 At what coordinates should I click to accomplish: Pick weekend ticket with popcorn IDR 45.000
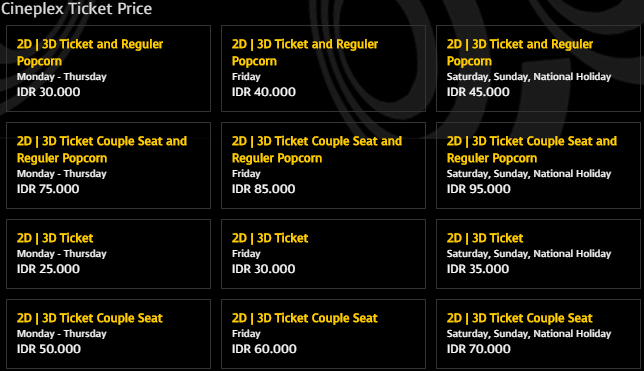pyautogui.click(x=538, y=68)
